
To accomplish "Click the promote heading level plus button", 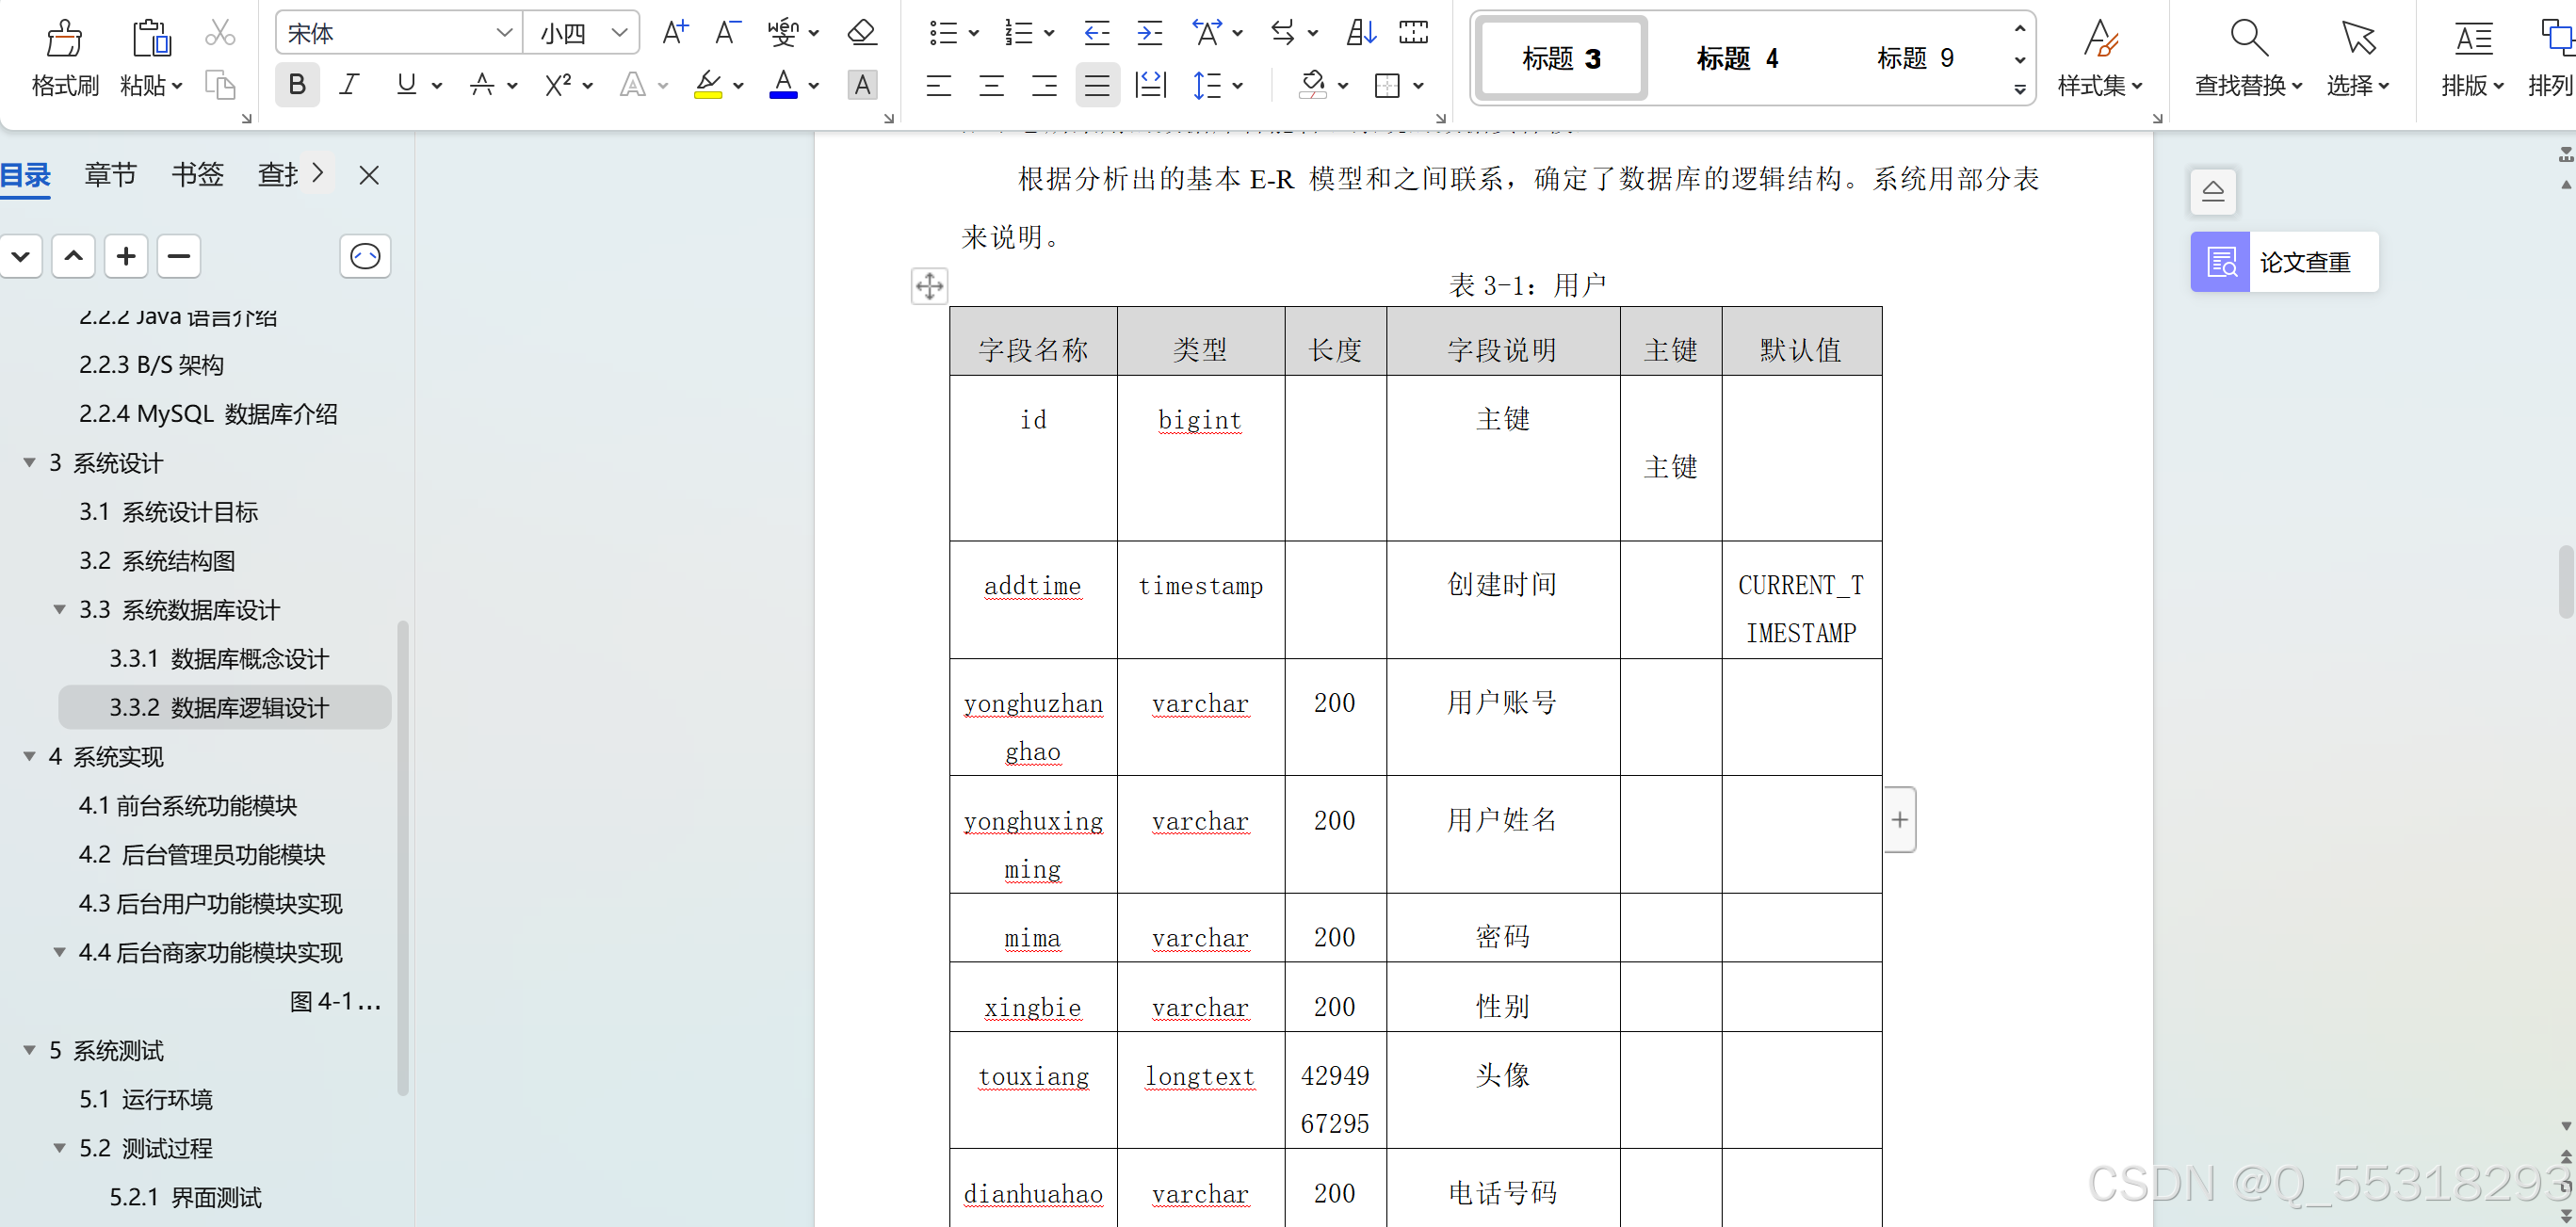I will click(x=126, y=257).
